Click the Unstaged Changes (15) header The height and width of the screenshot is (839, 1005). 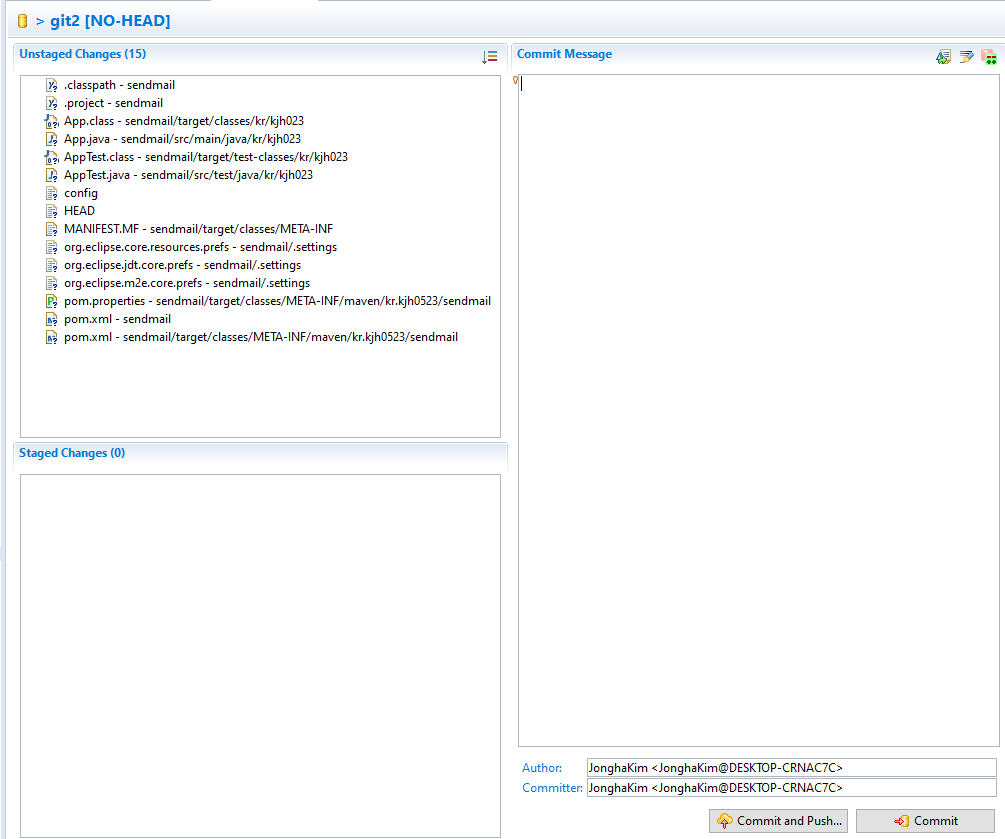pyautogui.click(x=83, y=54)
